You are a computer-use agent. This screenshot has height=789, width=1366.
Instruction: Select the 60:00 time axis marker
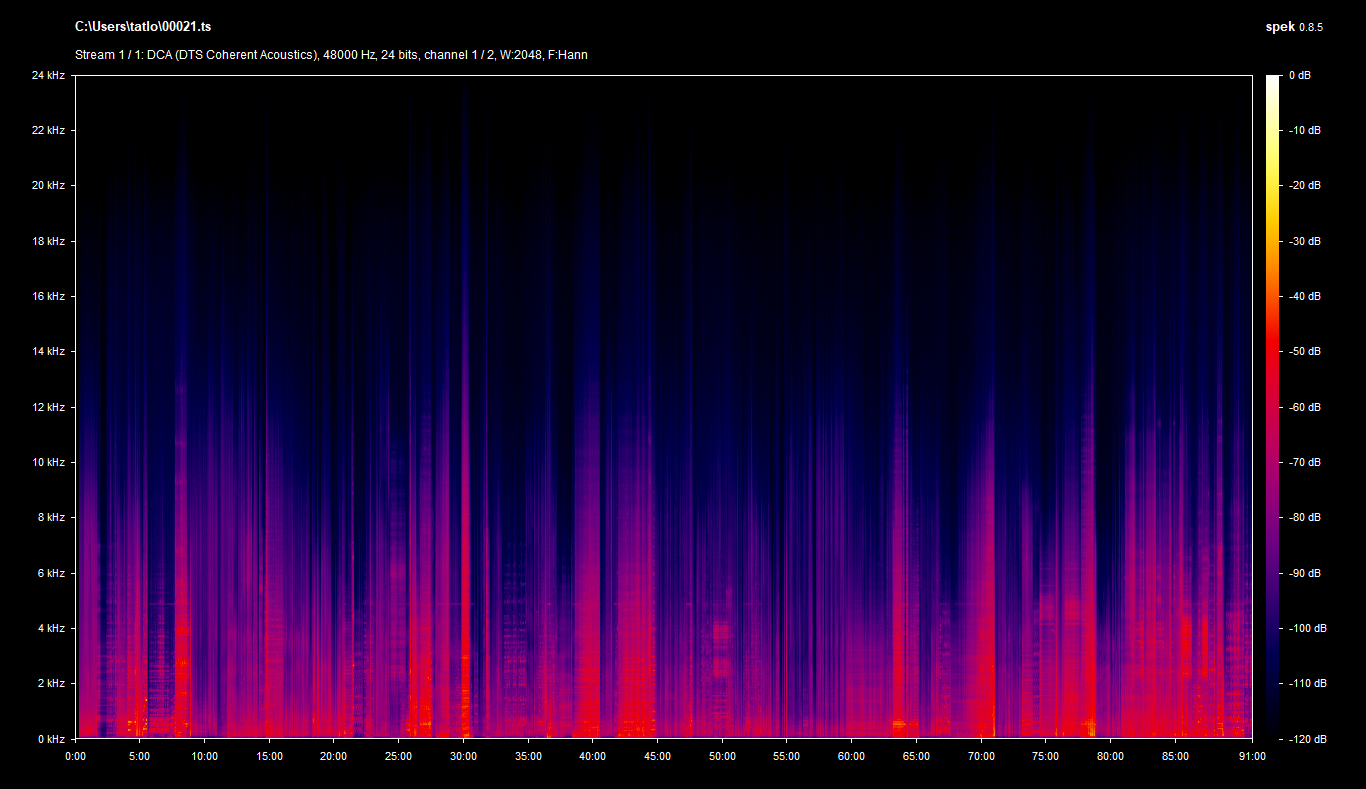(851, 757)
